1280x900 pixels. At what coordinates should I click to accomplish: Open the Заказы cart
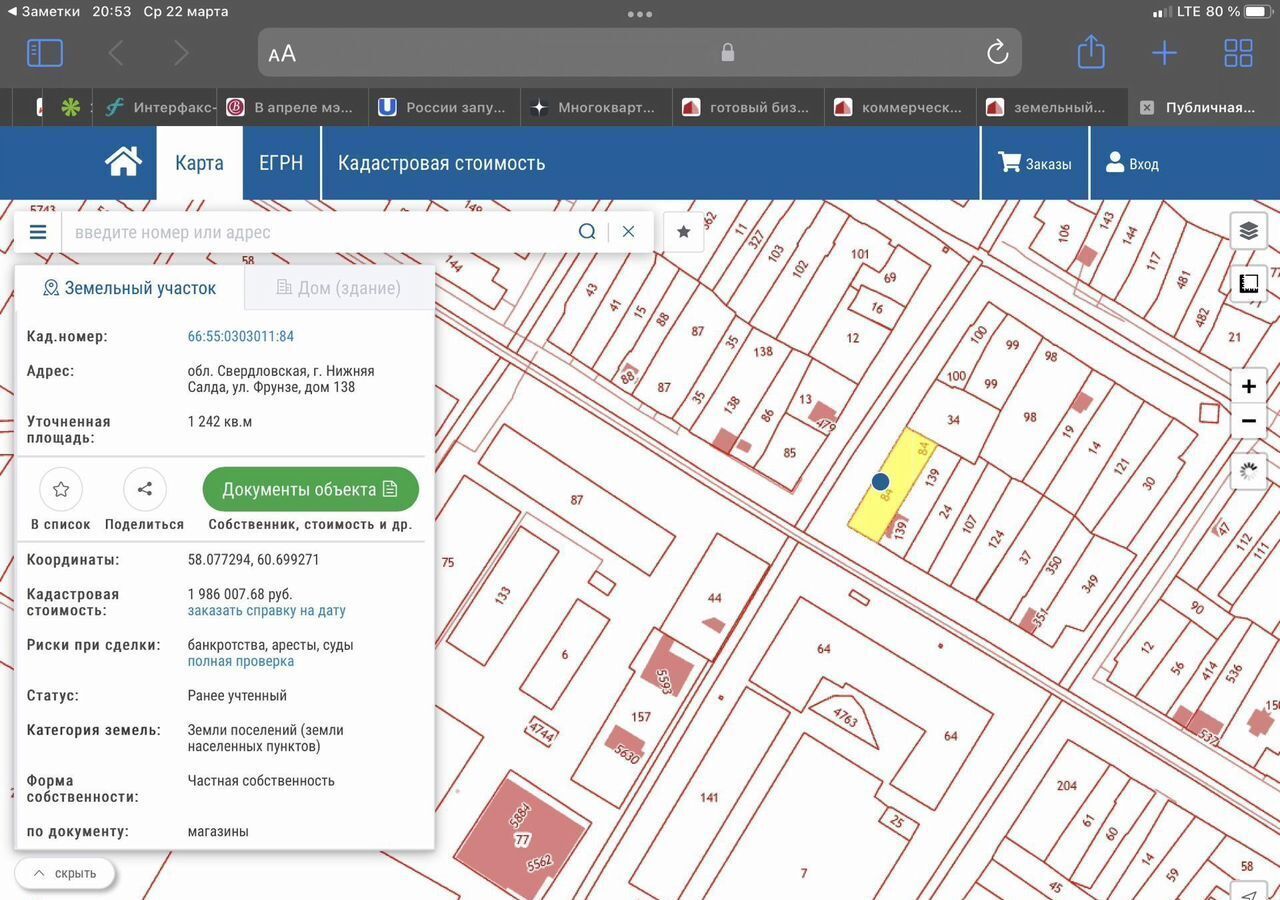point(1035,163)
